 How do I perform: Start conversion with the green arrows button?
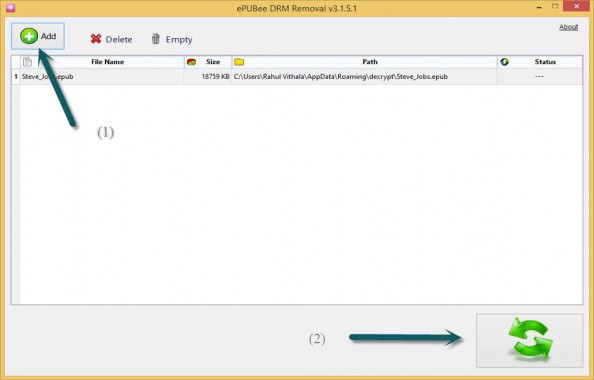point(529,340)
